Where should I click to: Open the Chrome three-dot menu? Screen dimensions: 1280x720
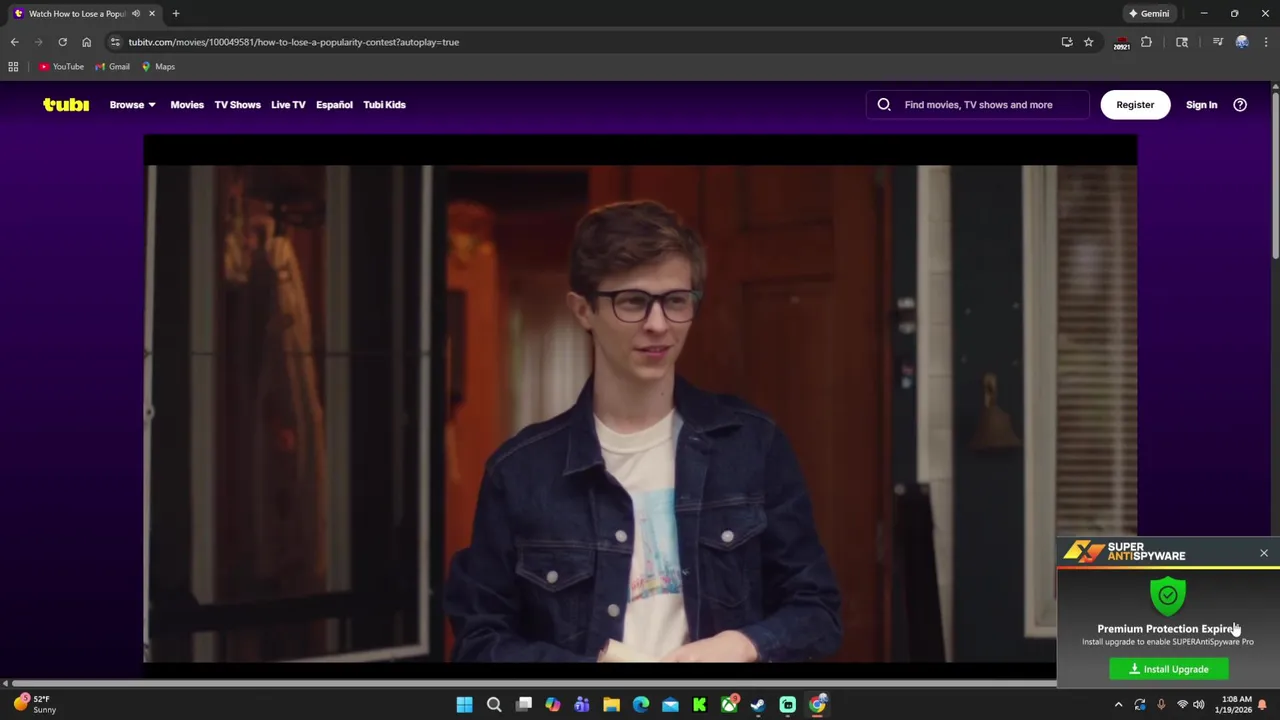tap(1266, 42)
